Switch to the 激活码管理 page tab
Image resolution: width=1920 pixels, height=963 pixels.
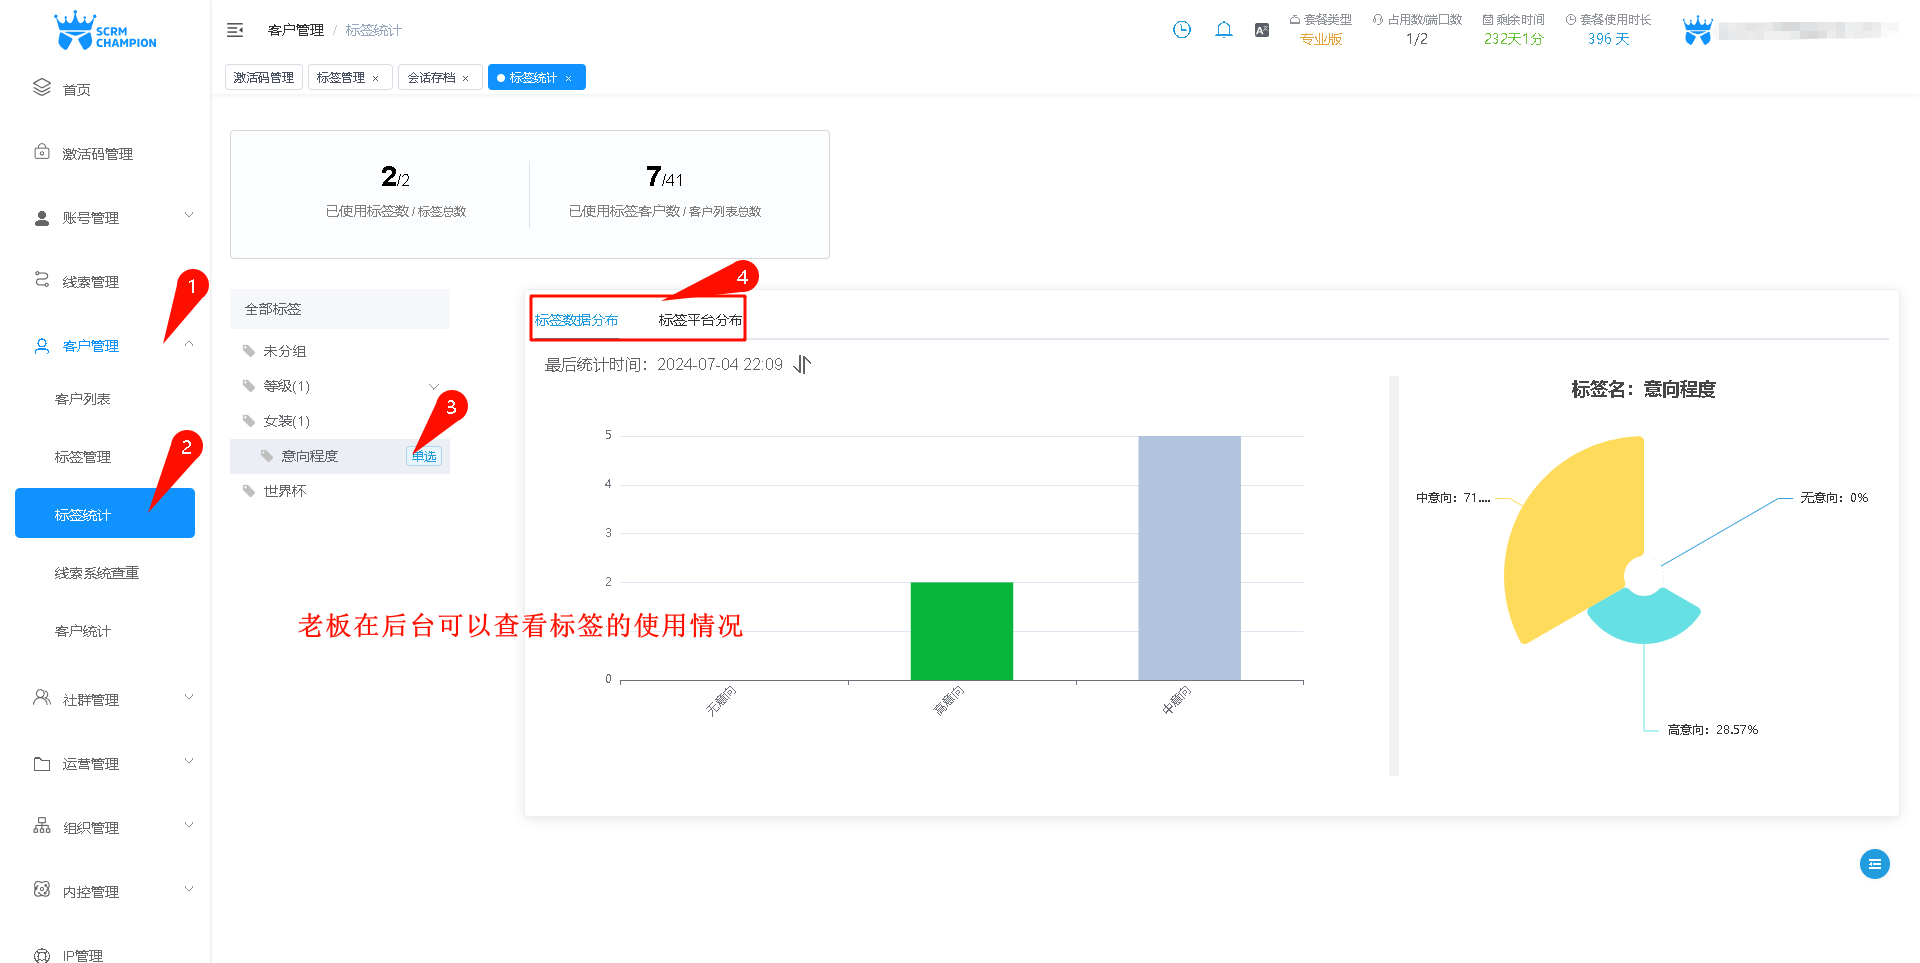(264, 78)
